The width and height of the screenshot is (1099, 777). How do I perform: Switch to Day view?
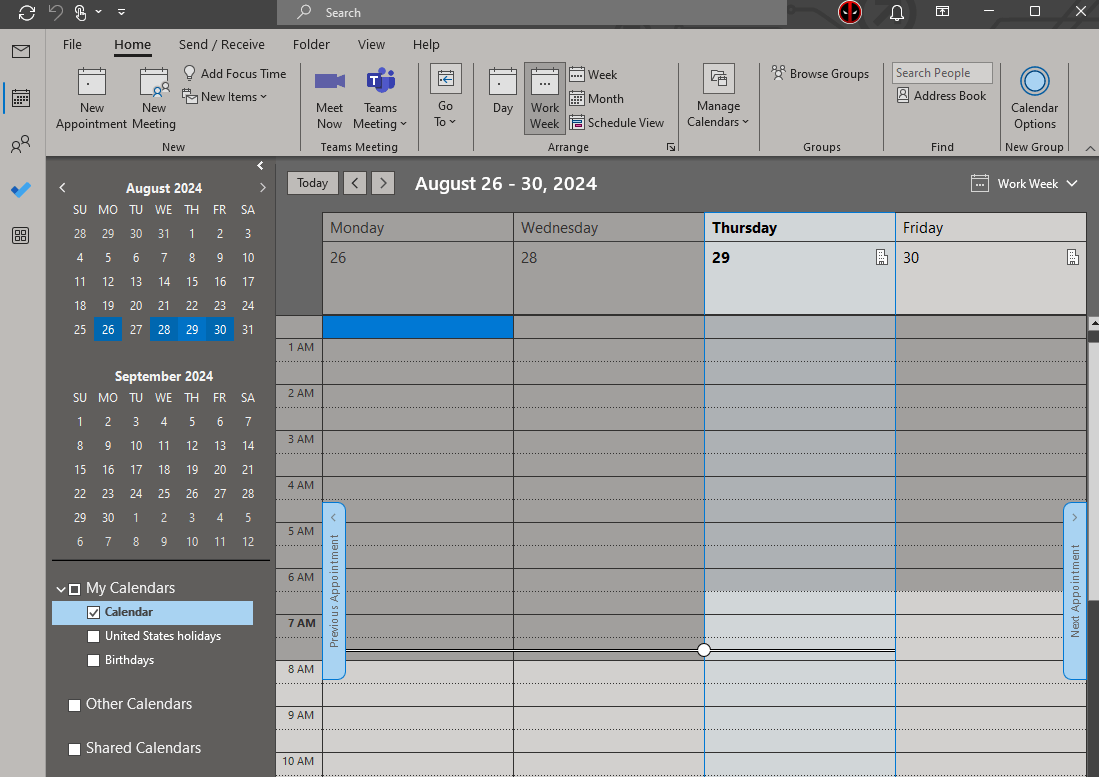tap(502, 95)
